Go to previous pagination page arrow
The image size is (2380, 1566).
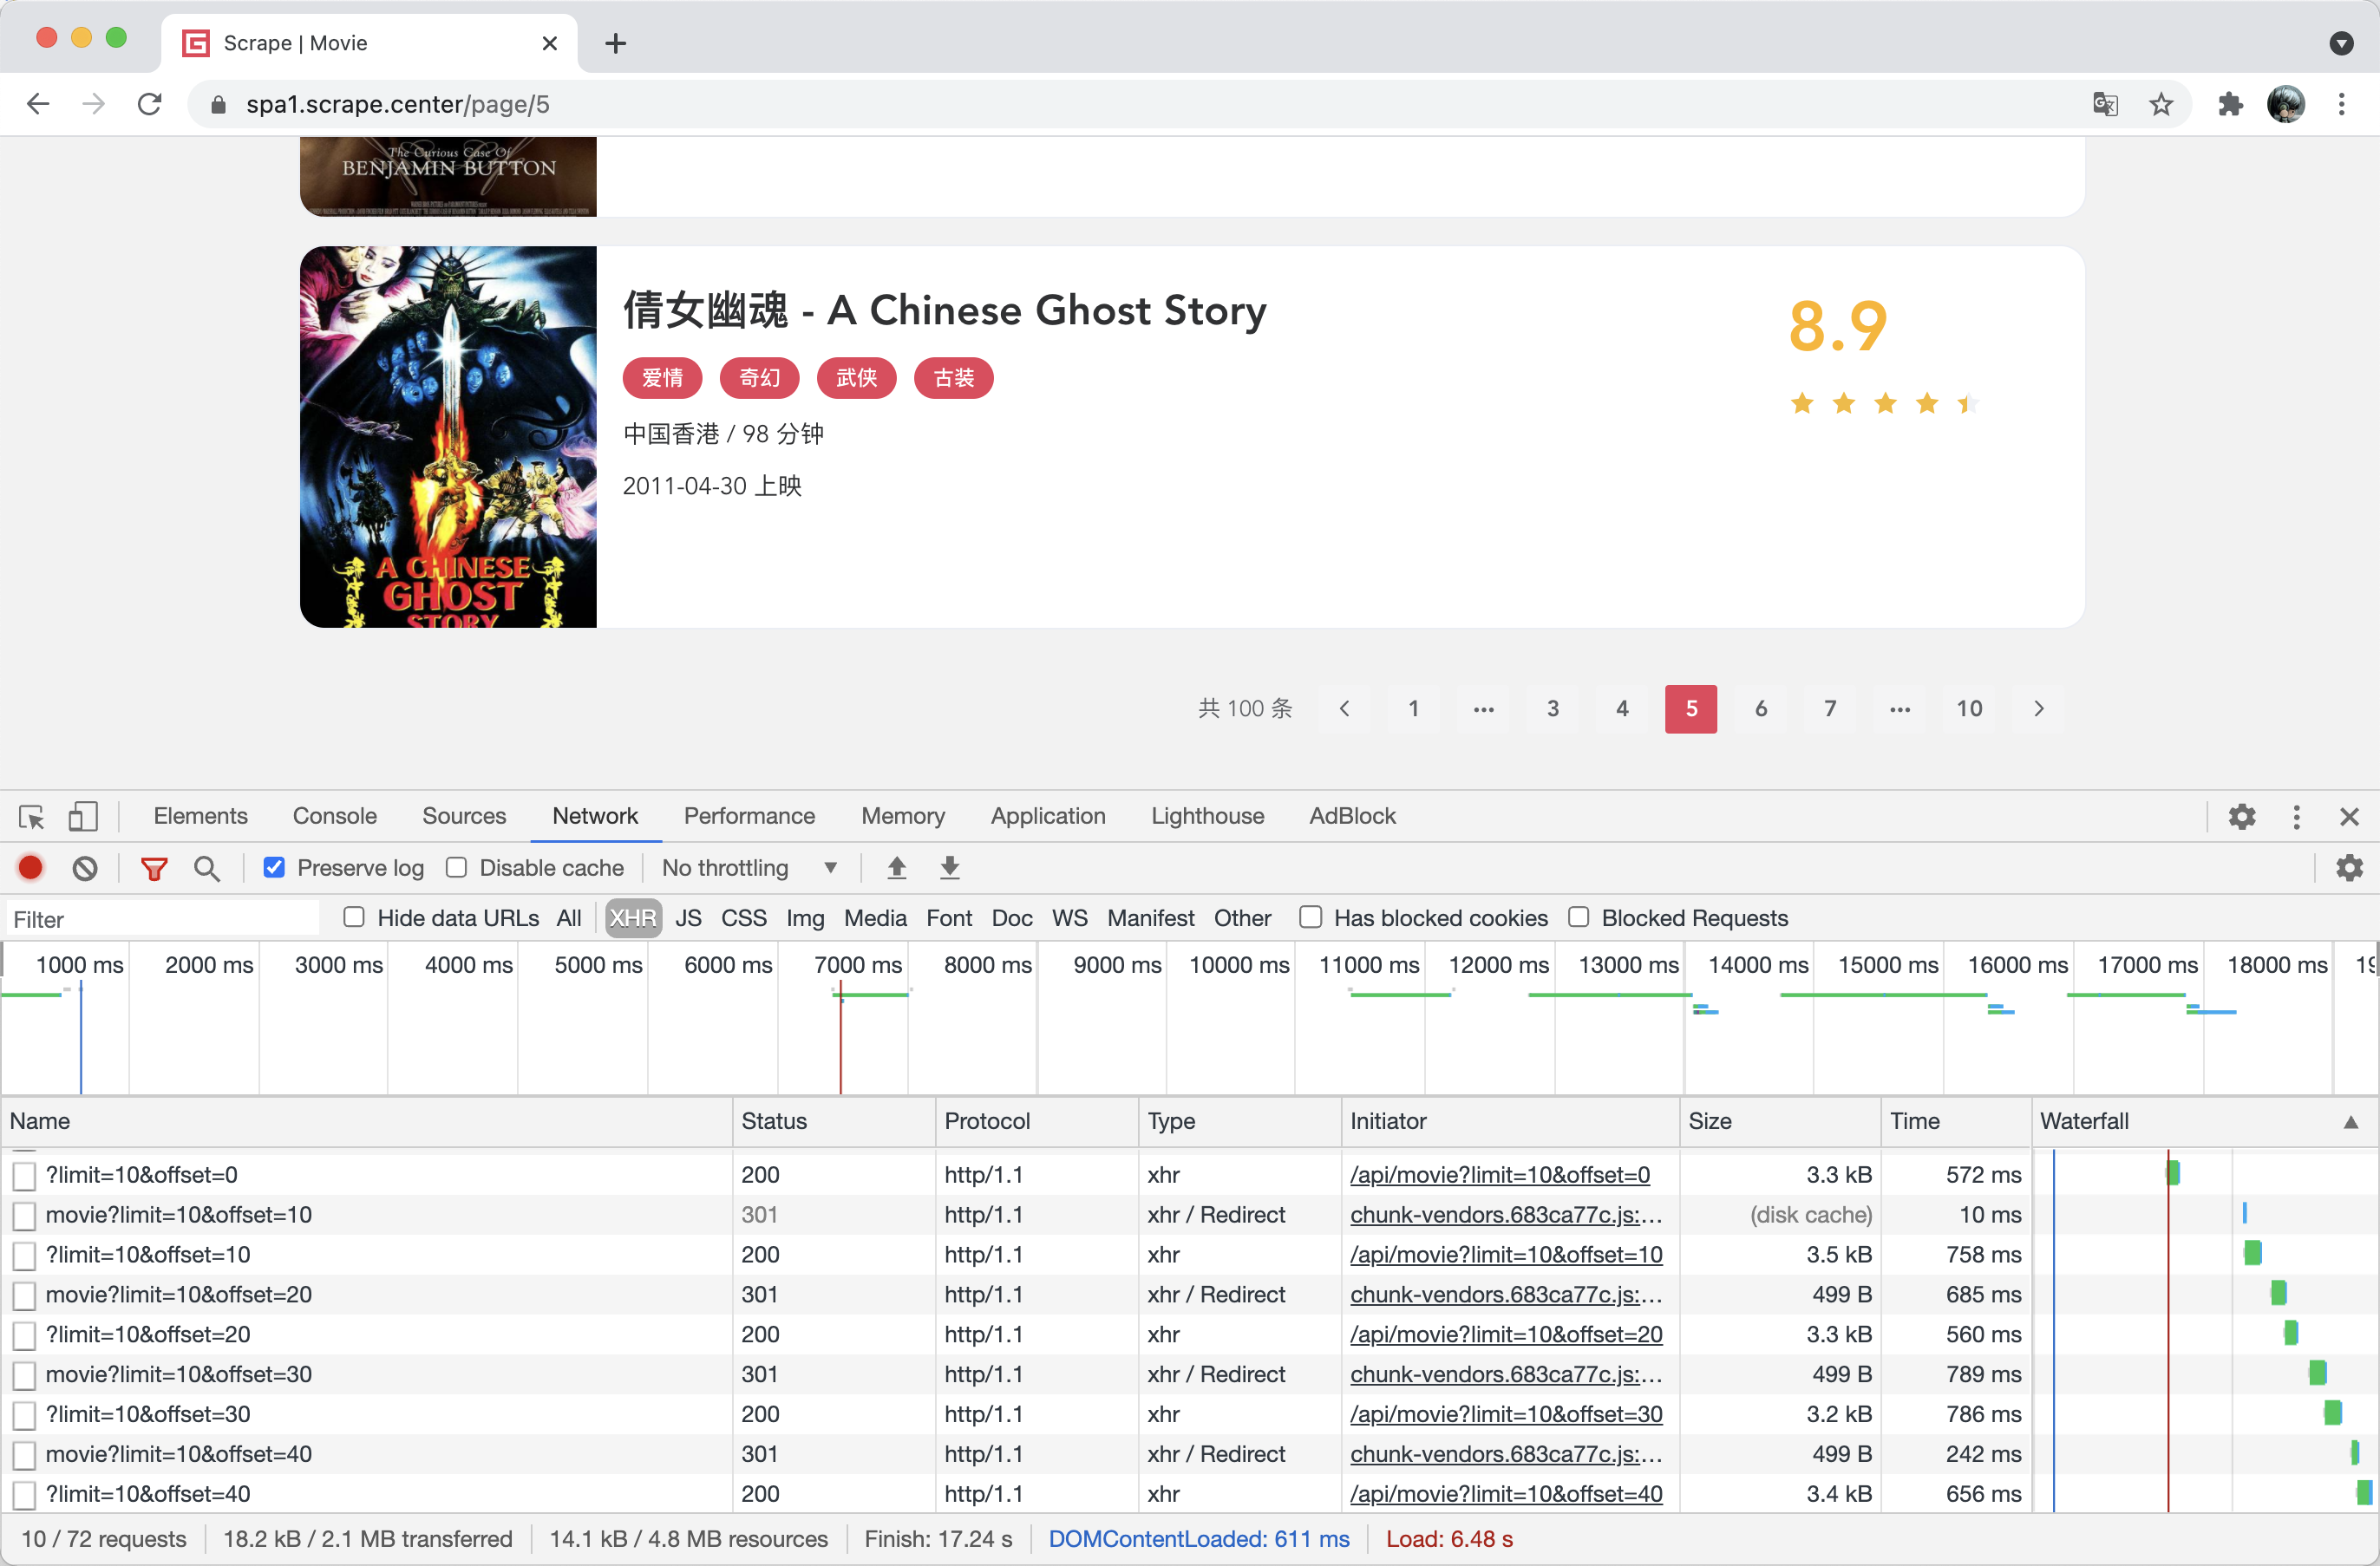pyautogui.click(x=1345, y=709)
